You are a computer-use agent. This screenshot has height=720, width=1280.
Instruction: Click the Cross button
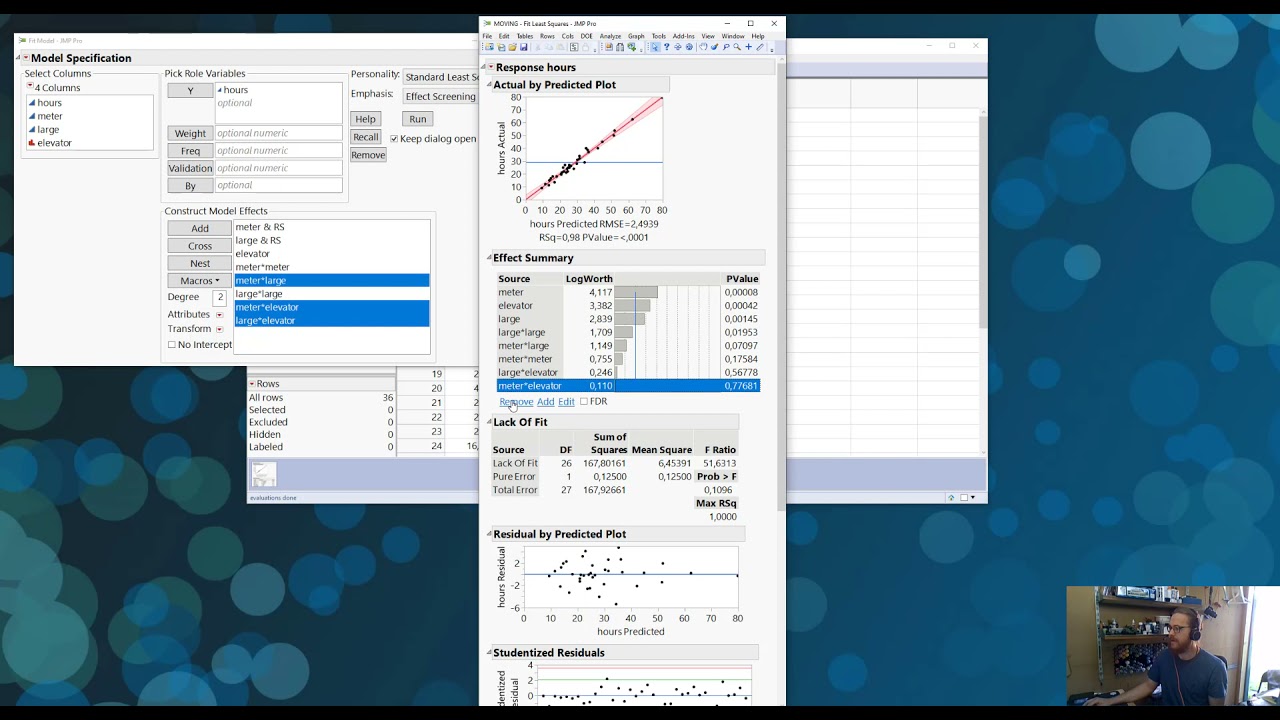point(200,246)
